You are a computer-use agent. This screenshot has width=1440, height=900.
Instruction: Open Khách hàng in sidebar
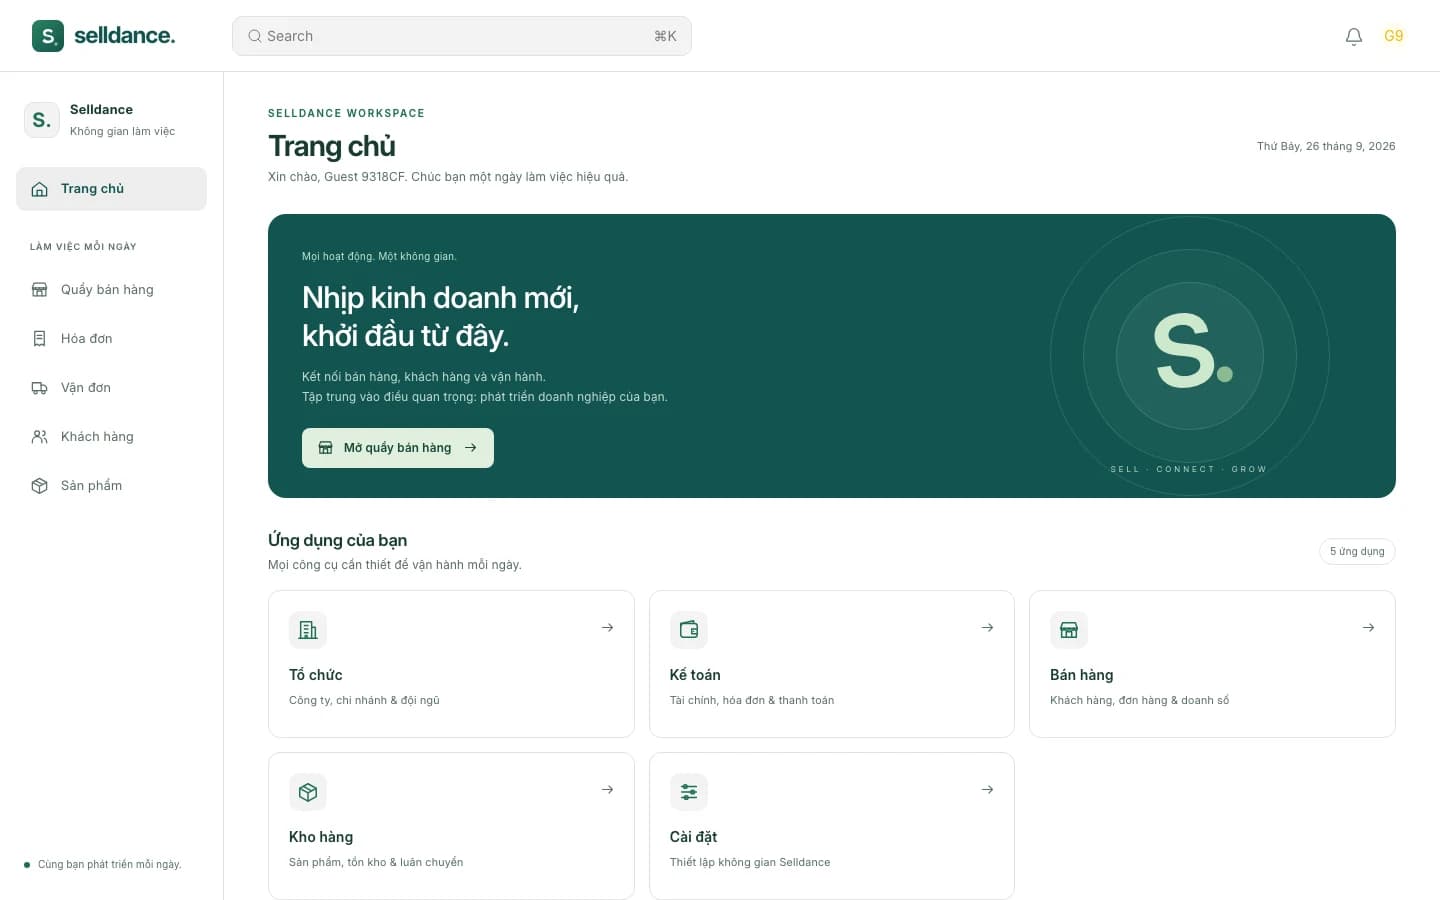(111, 437)
